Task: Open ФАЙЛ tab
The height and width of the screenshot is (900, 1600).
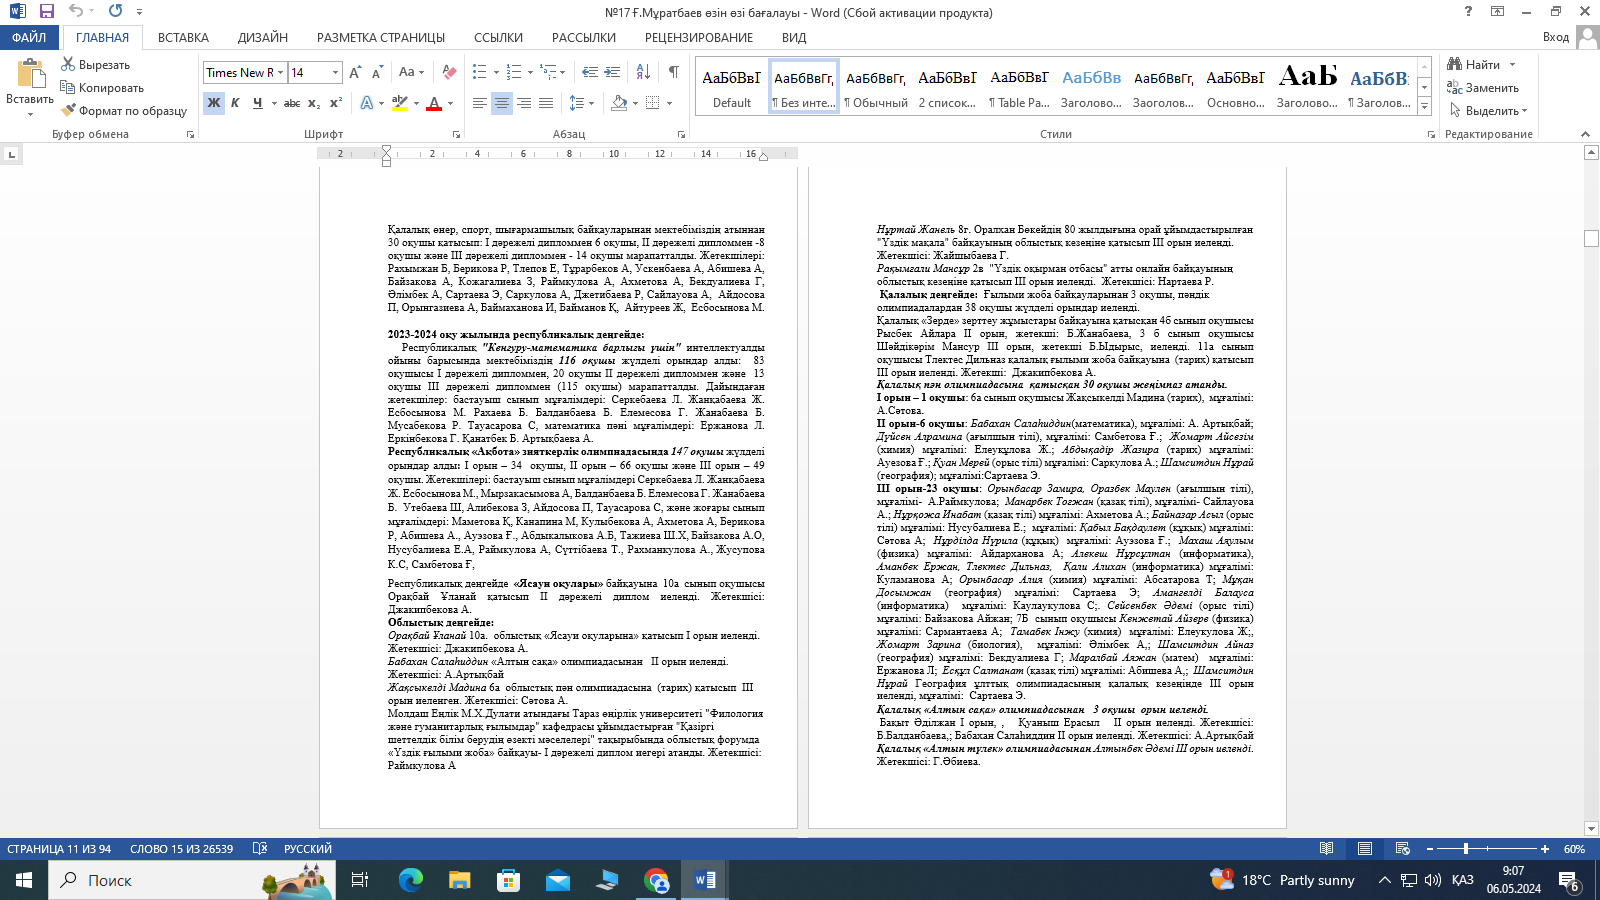Action: coord(29,37)
